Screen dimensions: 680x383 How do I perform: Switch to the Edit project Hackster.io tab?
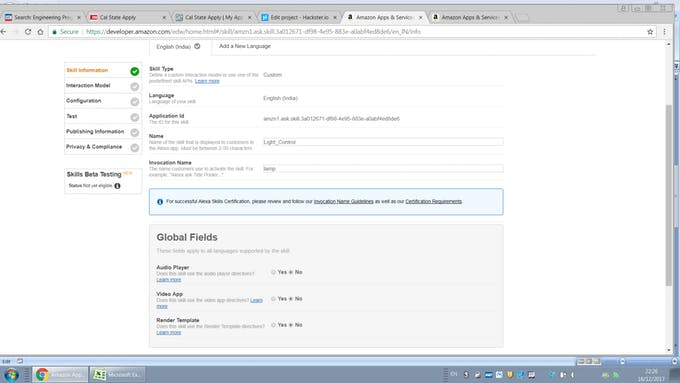click(299, 17)
